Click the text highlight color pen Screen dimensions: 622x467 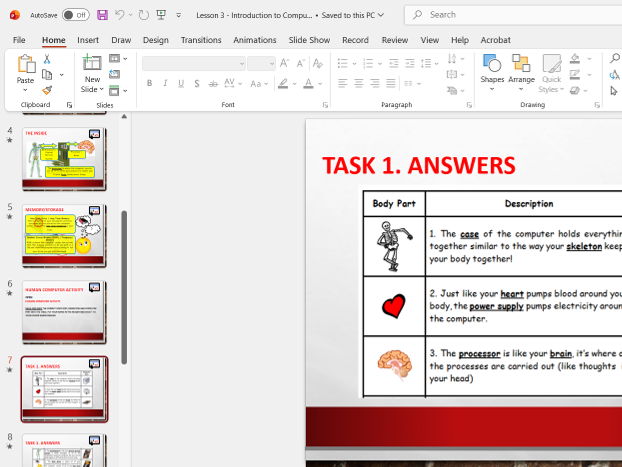pyautogui.click(x=283, y=83)
